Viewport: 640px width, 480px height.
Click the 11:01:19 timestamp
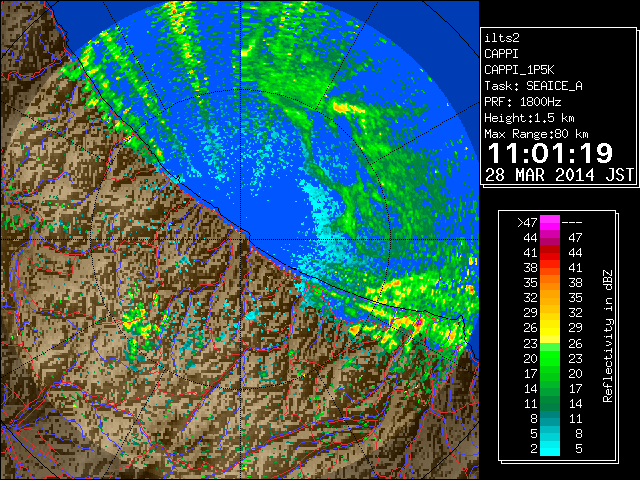[x=550, y=153]
